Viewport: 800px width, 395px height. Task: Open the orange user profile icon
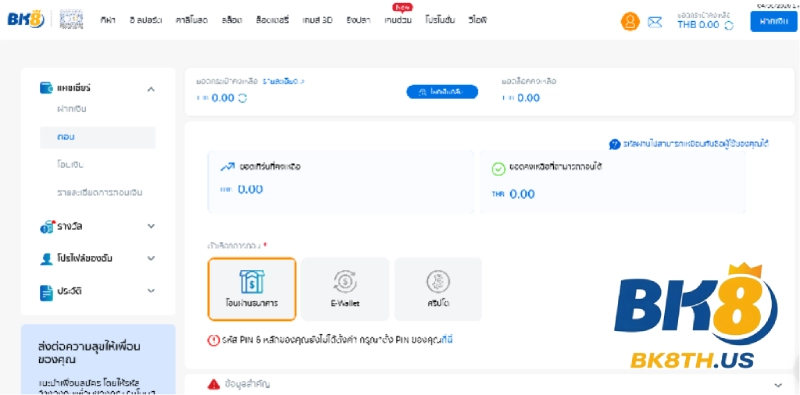[x=630, y=21]
